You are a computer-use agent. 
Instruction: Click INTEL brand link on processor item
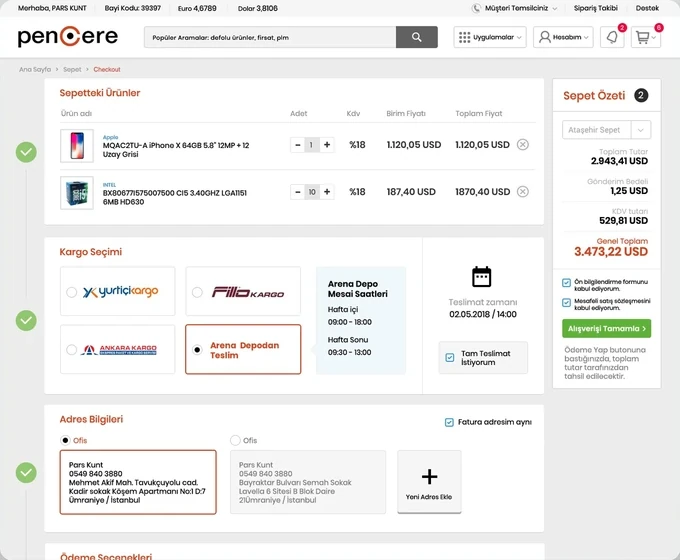[x=109, y=185]
